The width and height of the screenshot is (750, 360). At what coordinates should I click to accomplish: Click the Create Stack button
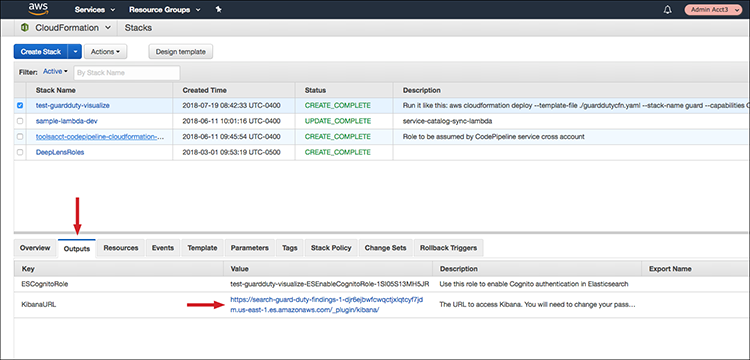pyautogui.click(x=41, y=52)
